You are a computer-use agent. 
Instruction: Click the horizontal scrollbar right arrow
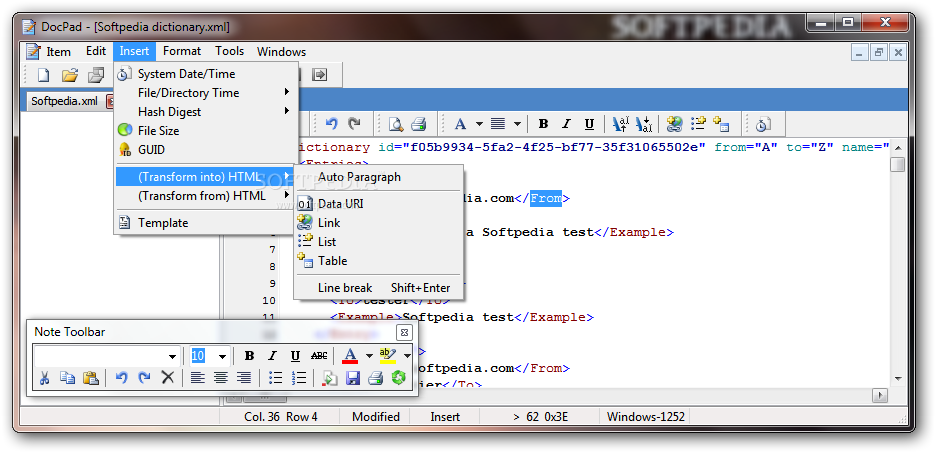[x=879, y=395]
